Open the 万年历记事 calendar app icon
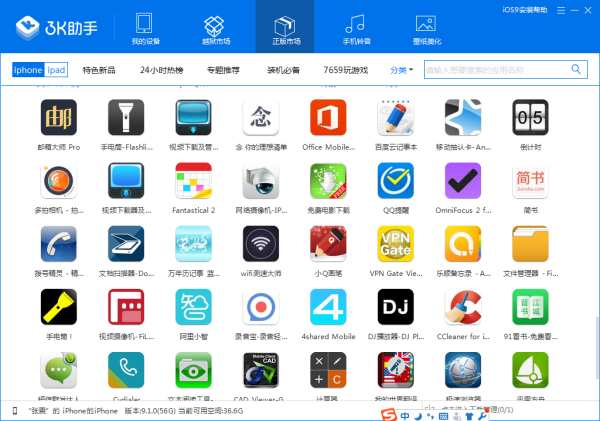The width and height of the screenshot is (600, 421). [193, 243]
